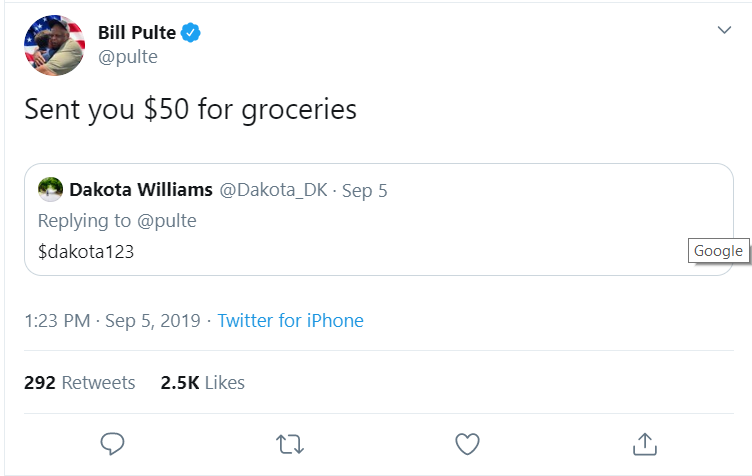Open the quoted tweet text $dakota123
Image resolution: width=752 pixels, height=476 pixels.
point(86,253)
